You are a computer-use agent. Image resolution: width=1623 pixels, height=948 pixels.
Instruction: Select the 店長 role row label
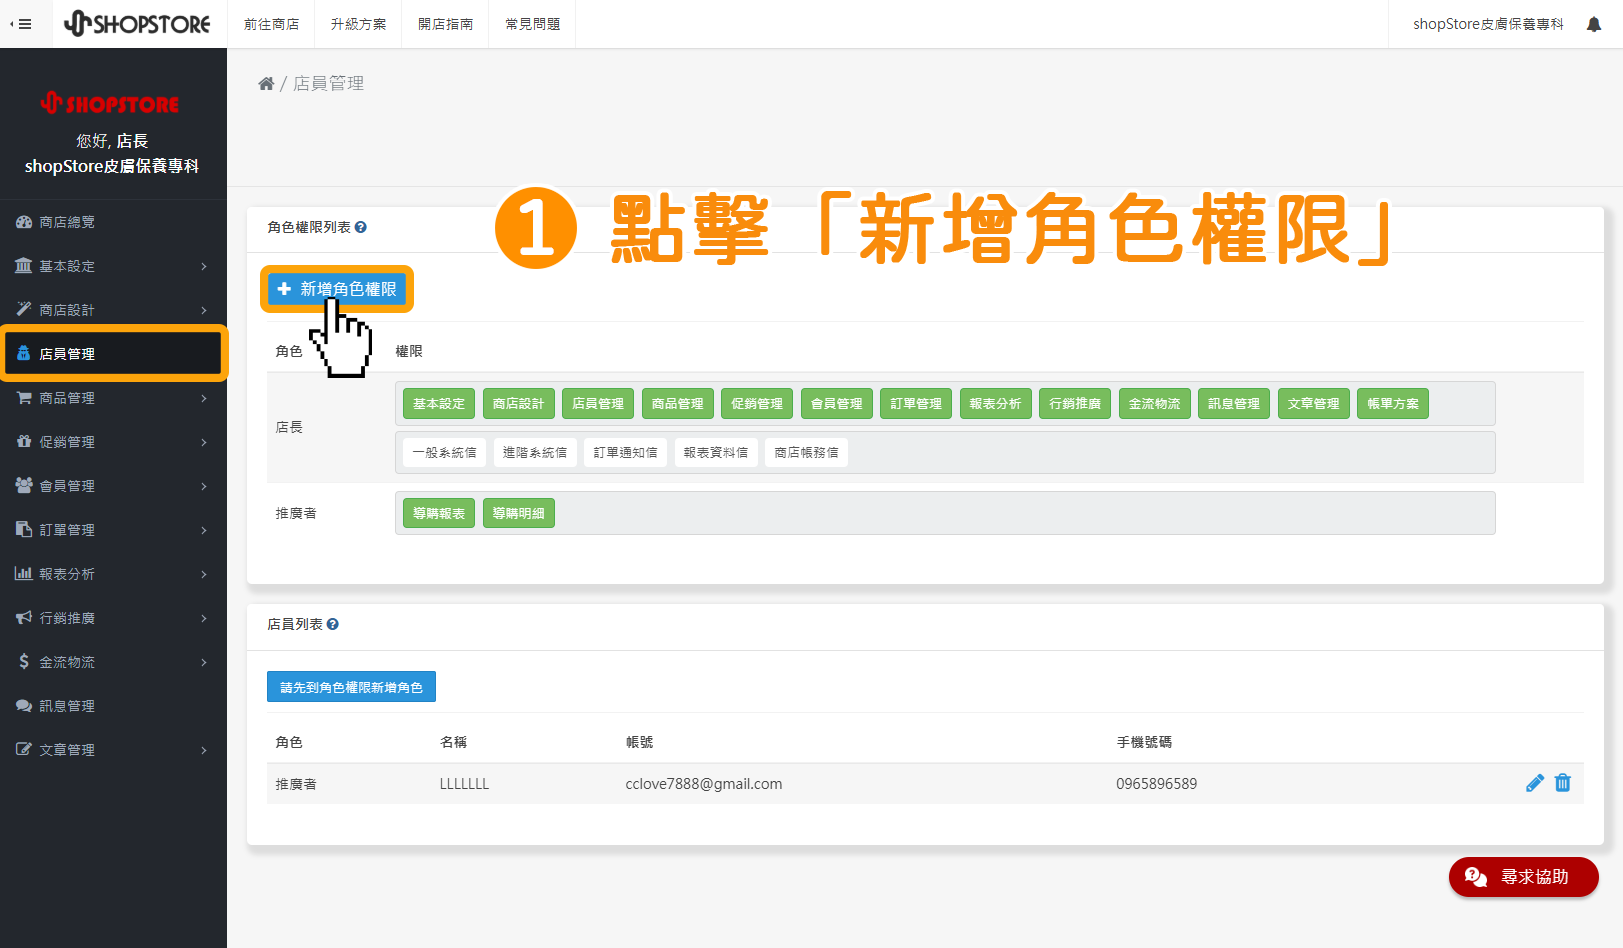point(289,427)
